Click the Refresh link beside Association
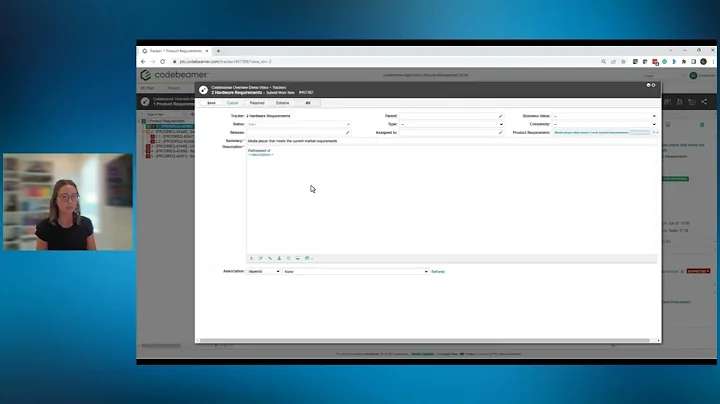 pos(438,272)
